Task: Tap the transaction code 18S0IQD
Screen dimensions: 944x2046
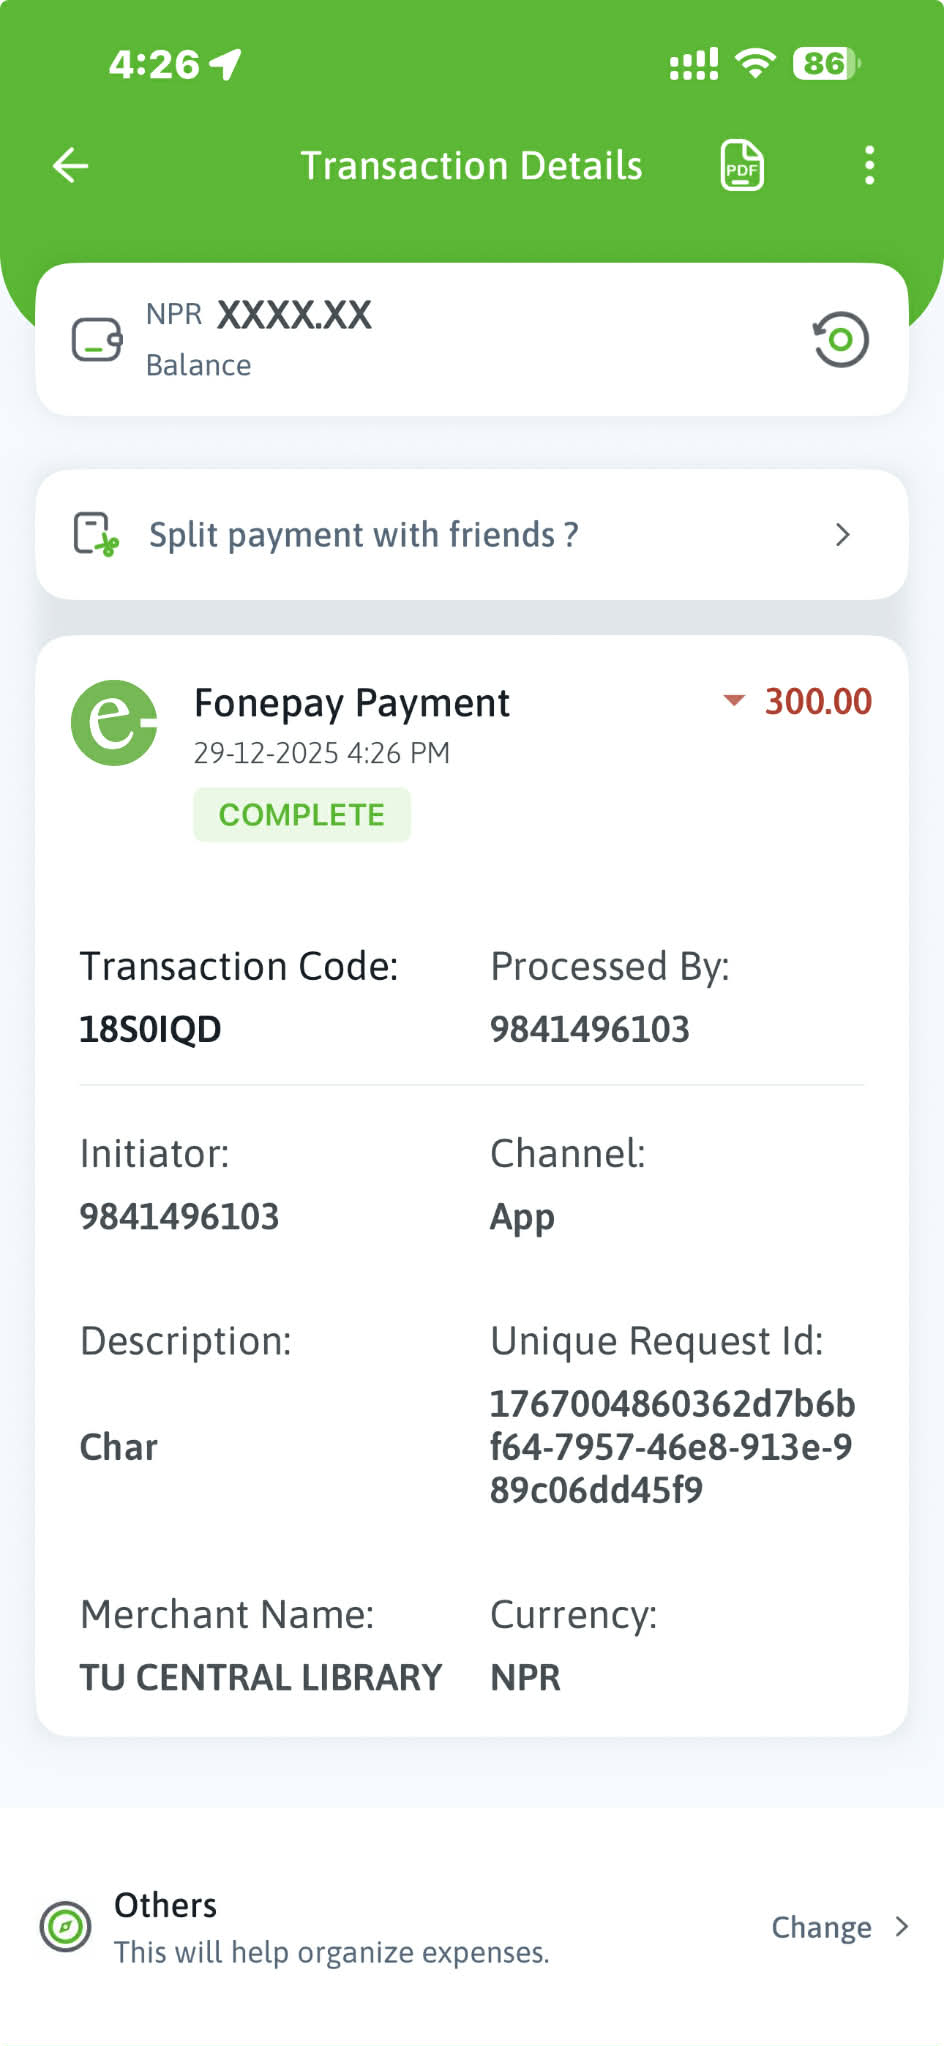Action: click(x=150, y=1029)
